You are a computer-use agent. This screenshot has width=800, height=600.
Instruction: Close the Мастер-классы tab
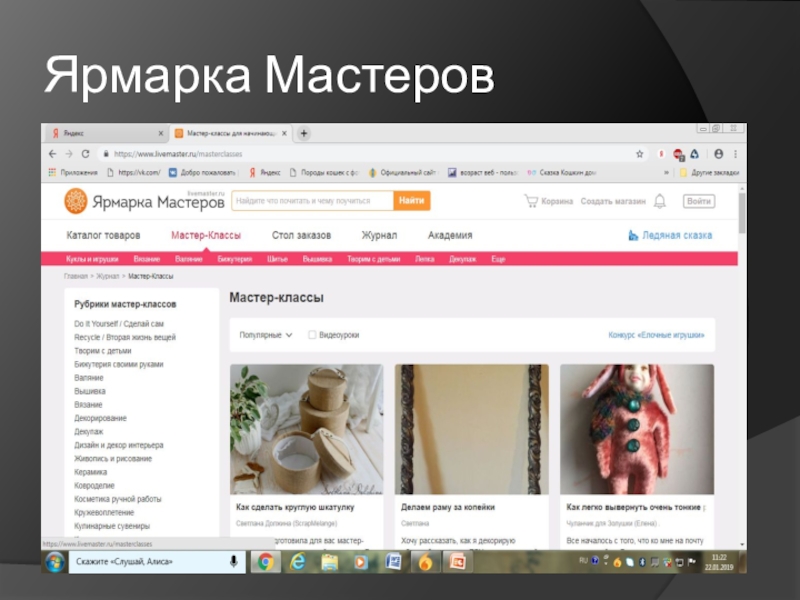click(x=284, y=133)
